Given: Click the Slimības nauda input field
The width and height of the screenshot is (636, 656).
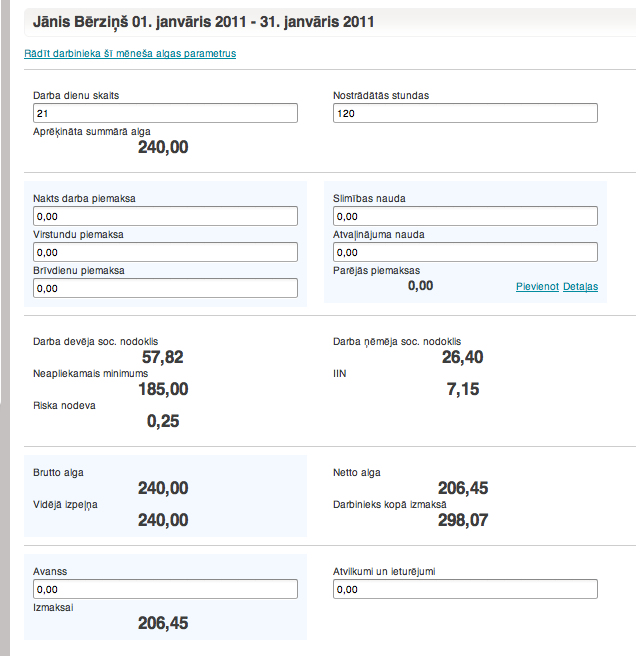Looking at the screenshot, I should (465, 216).
